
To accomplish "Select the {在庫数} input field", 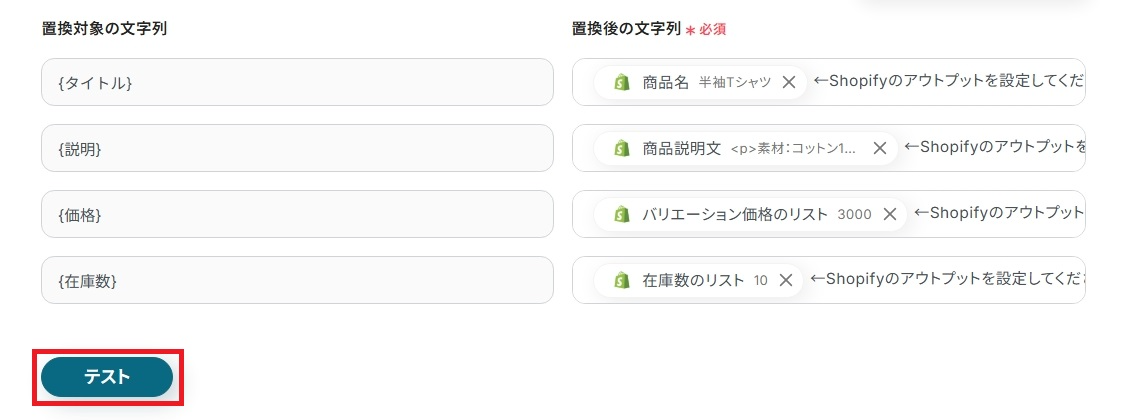I will pyautogui.click(x=297, y=280).
